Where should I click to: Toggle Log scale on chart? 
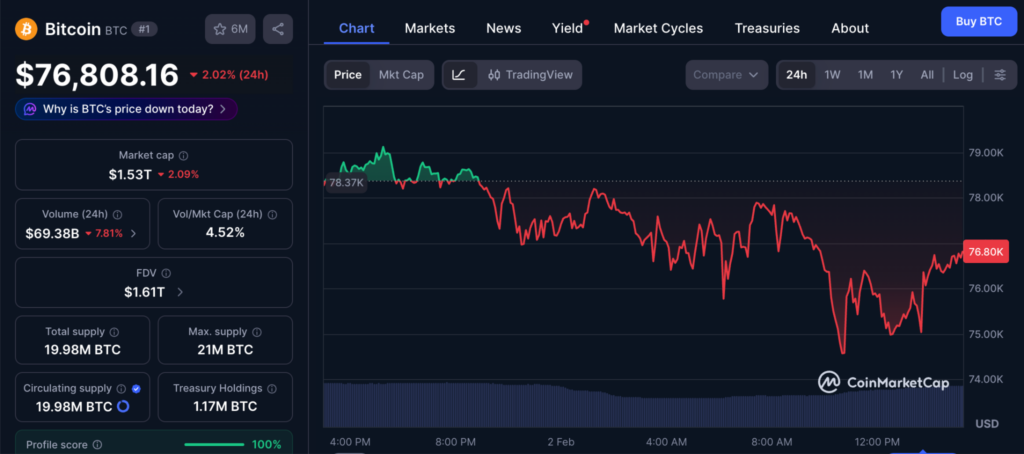coord(962,75)
